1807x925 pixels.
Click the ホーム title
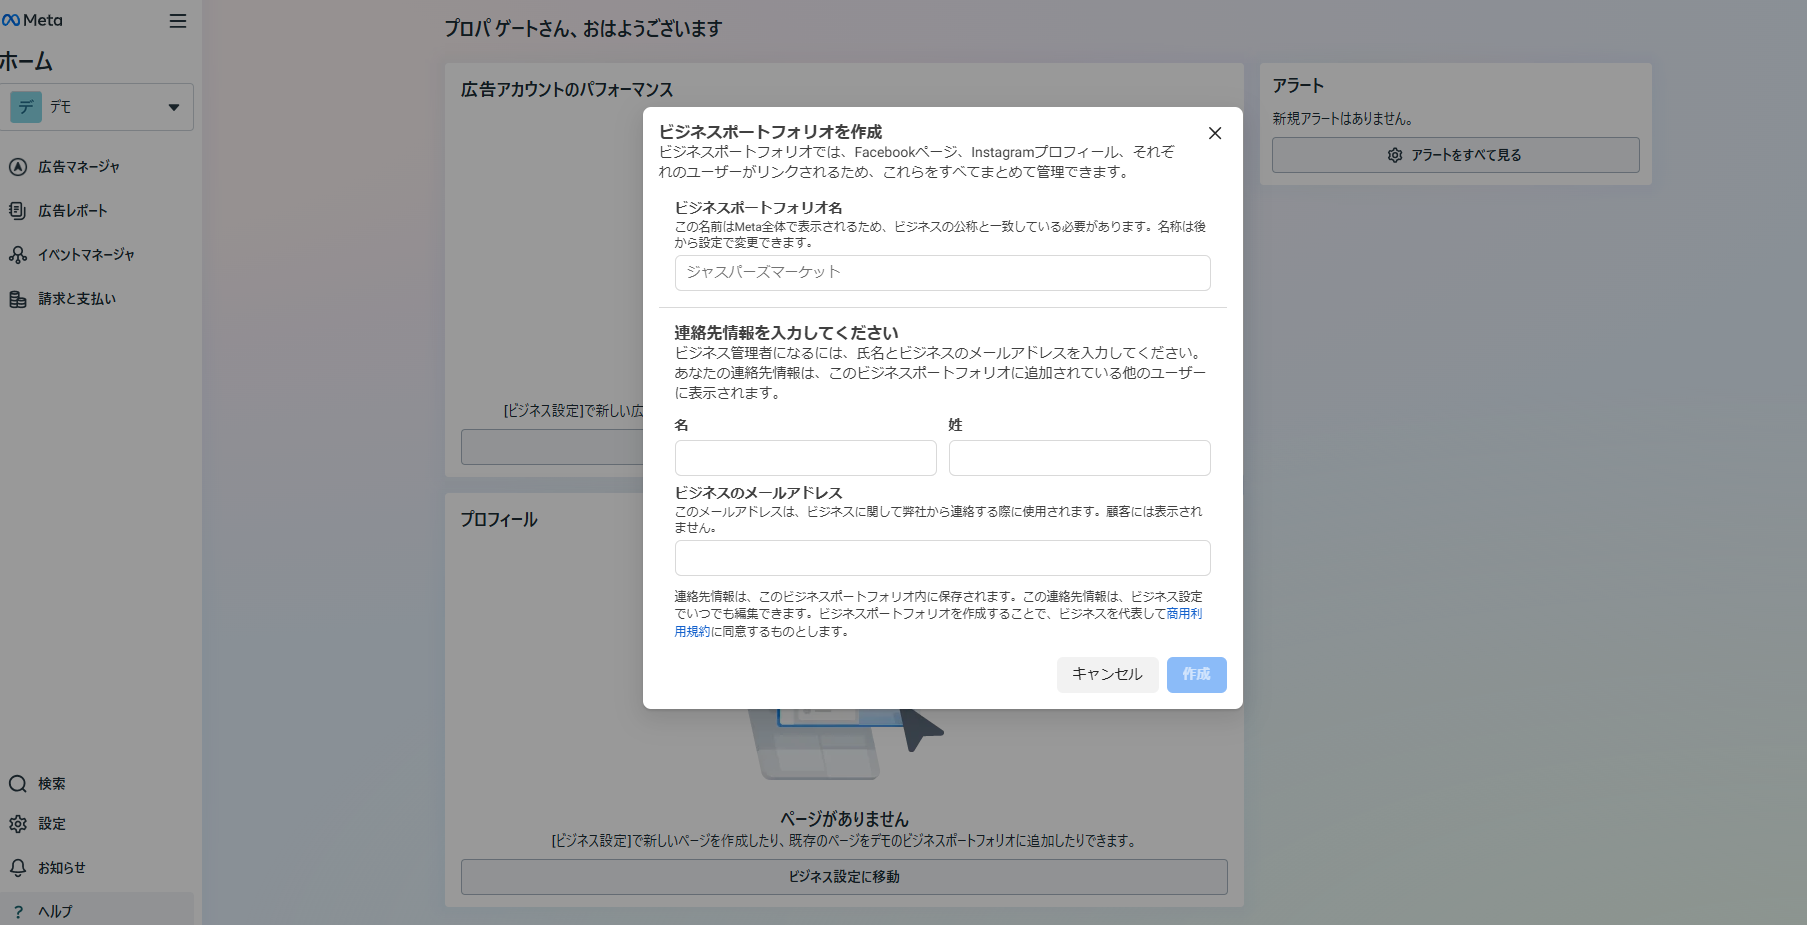[27, 62]
